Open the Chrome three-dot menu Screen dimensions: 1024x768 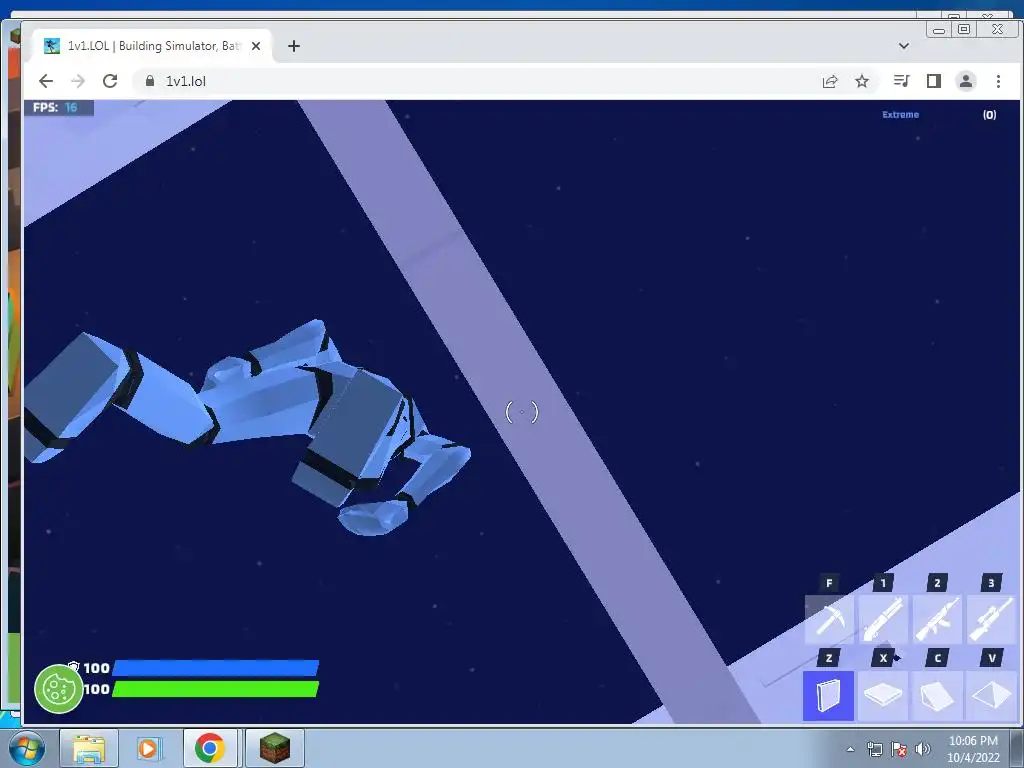[998, 81]
